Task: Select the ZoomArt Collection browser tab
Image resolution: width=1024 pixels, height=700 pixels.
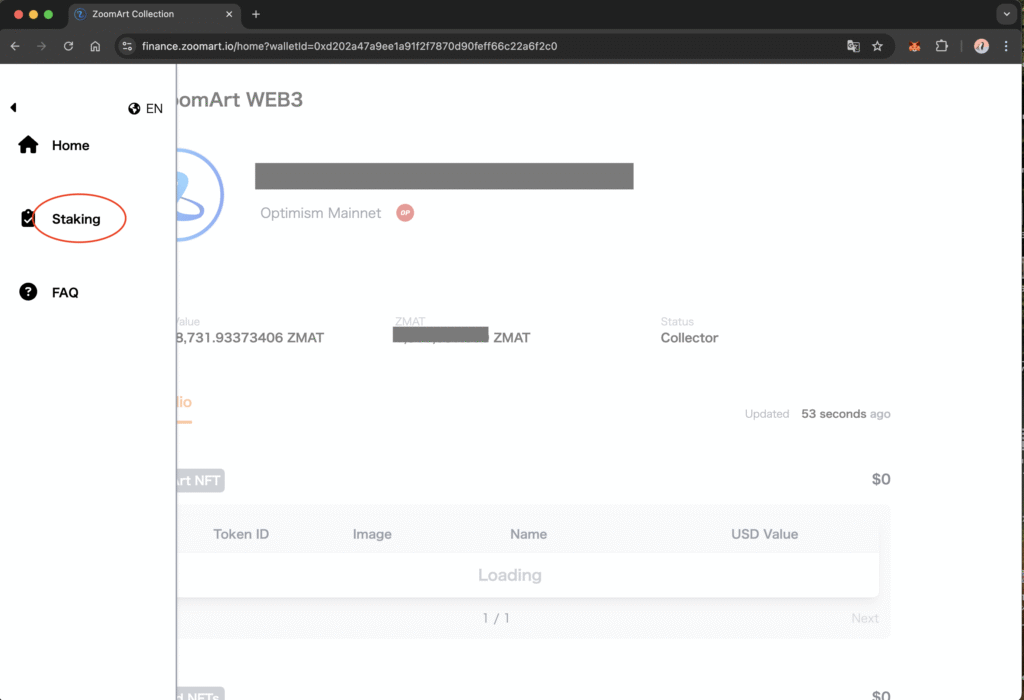Action: pos(150,14)
